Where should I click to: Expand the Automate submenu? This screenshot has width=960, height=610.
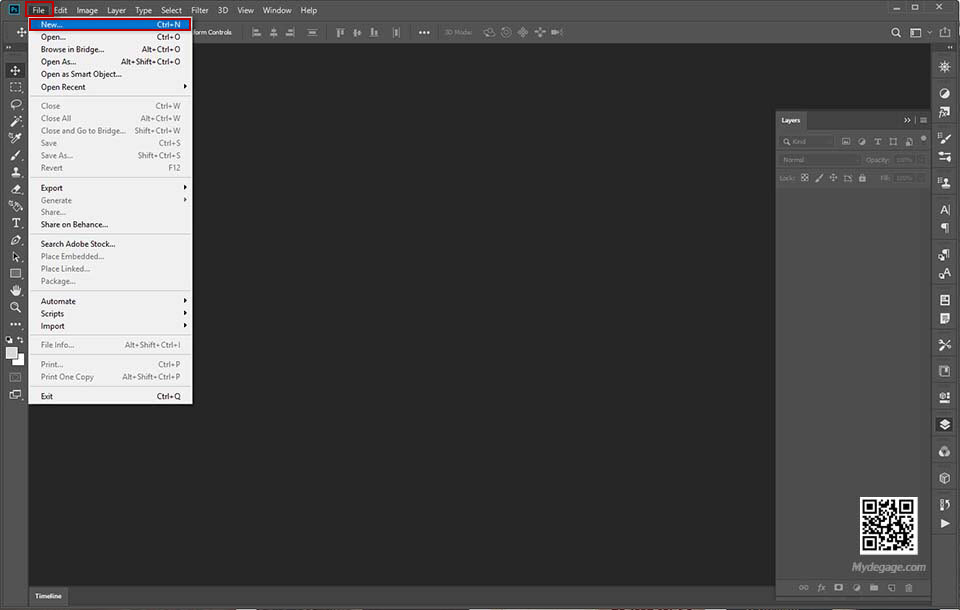click(110, 301)
